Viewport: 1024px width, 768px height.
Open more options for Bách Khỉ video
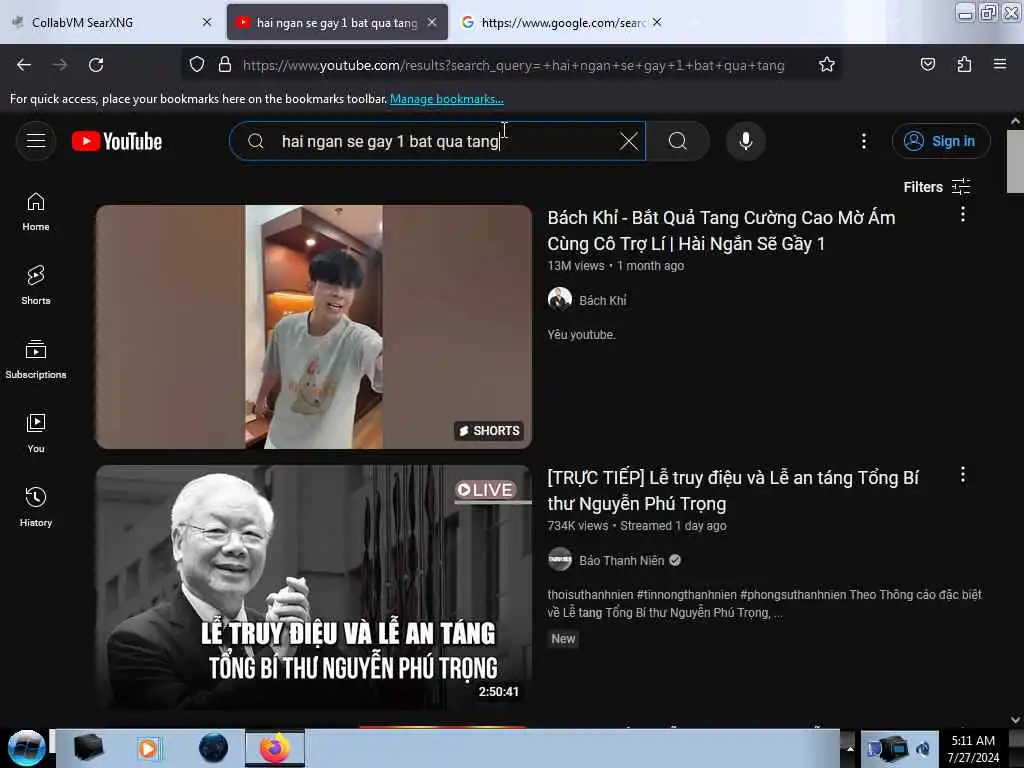click(x=963, y=214)
